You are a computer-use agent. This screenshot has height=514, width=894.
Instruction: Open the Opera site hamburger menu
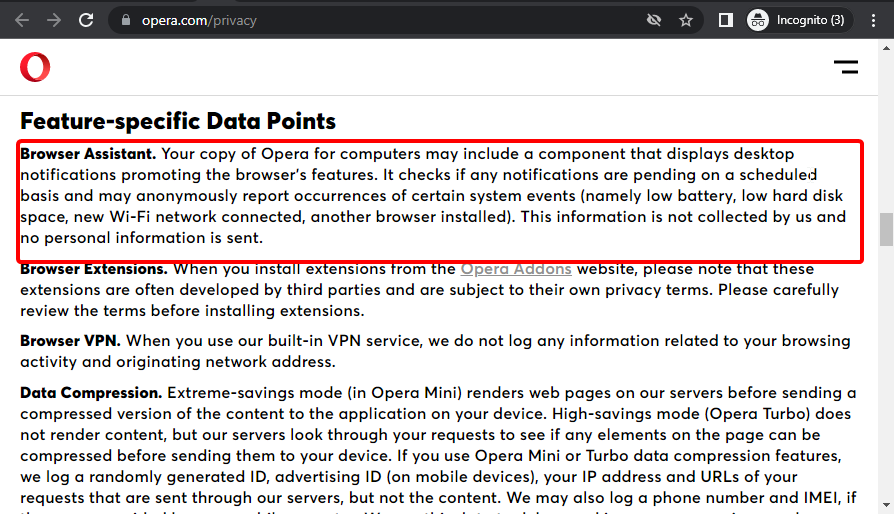click(846, 67)
